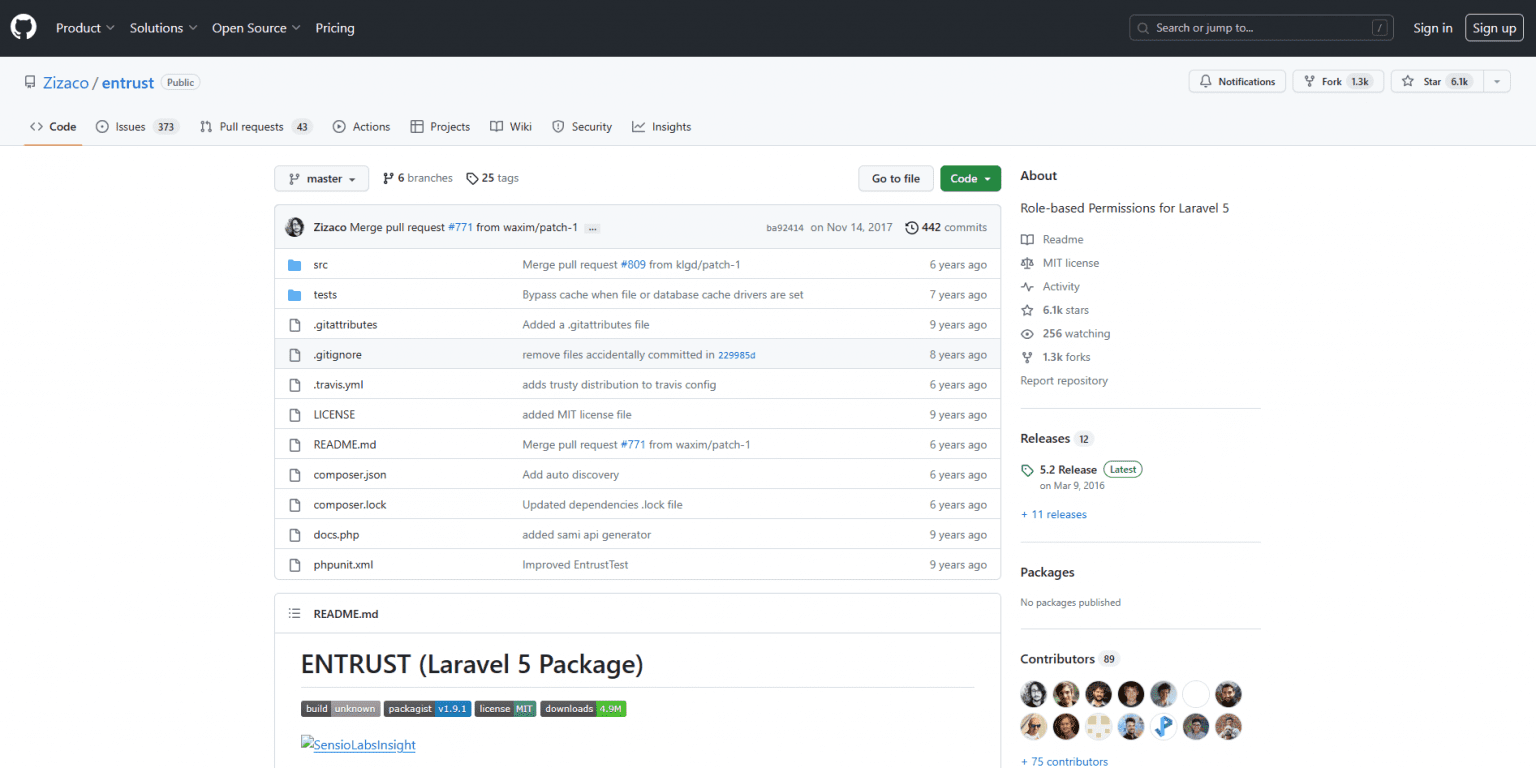Click the GitHub logo in the header
The image size is (1536, 768).
(23, 27)
